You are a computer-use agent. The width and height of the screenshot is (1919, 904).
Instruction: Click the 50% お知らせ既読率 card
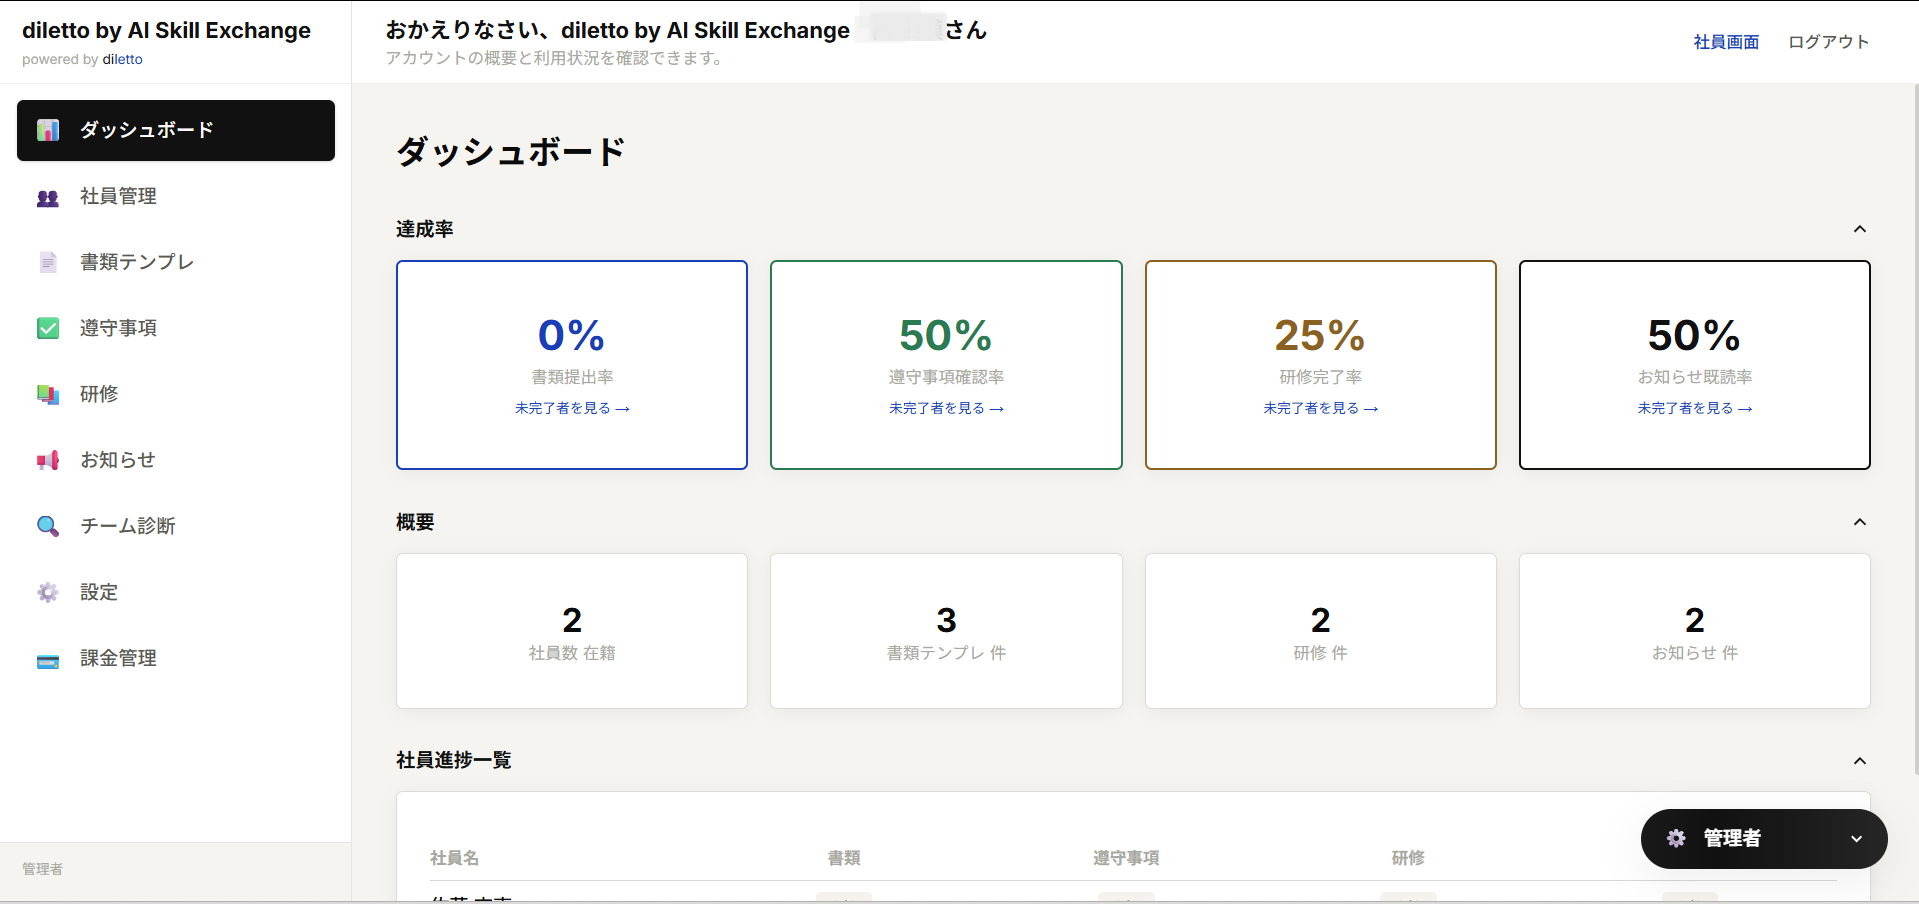1694,365
